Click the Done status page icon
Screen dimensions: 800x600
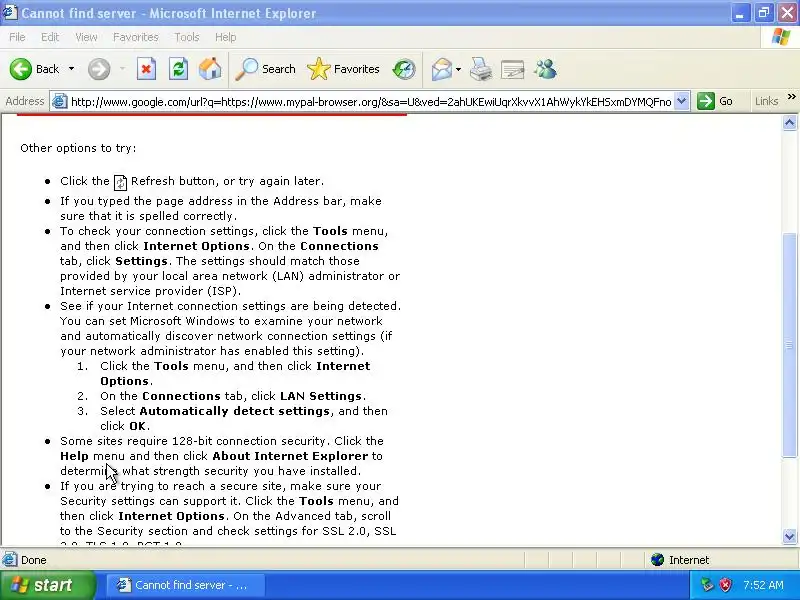point(9,560)
